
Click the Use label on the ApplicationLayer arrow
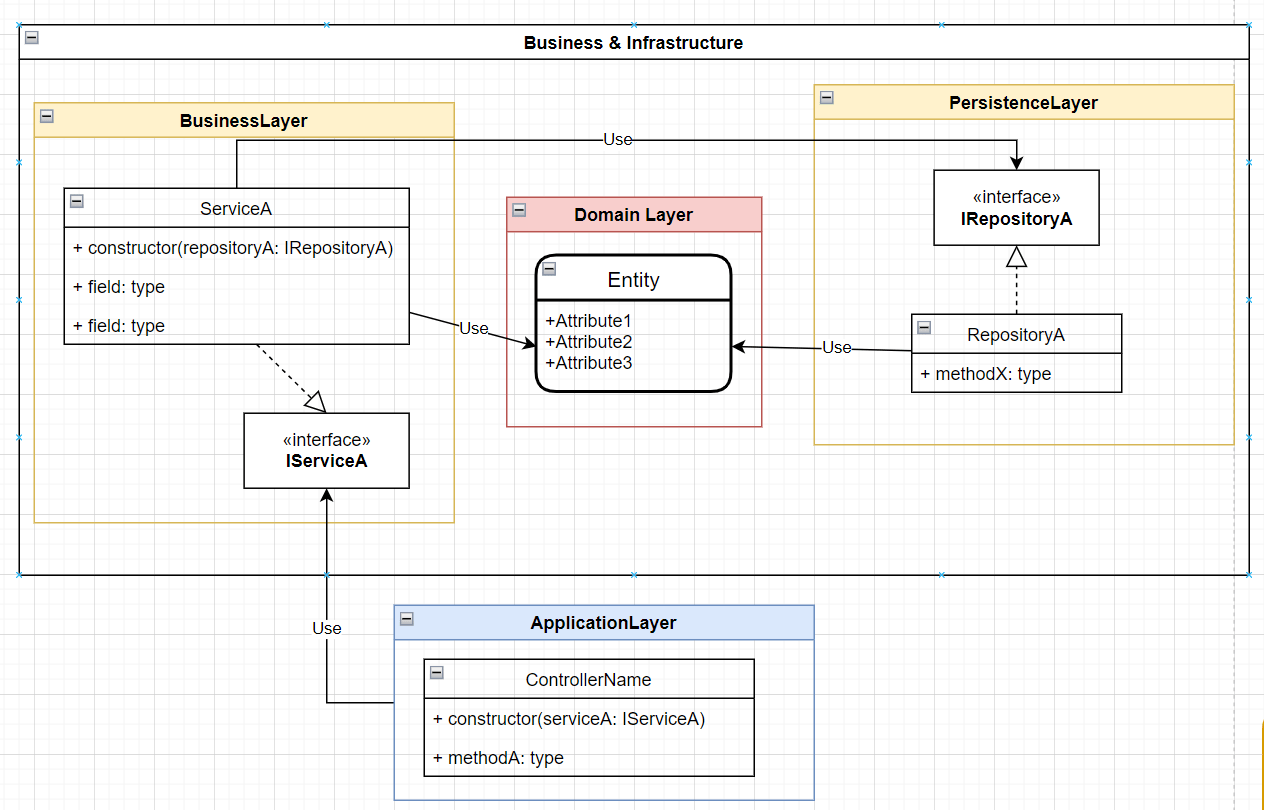(326, 628)
